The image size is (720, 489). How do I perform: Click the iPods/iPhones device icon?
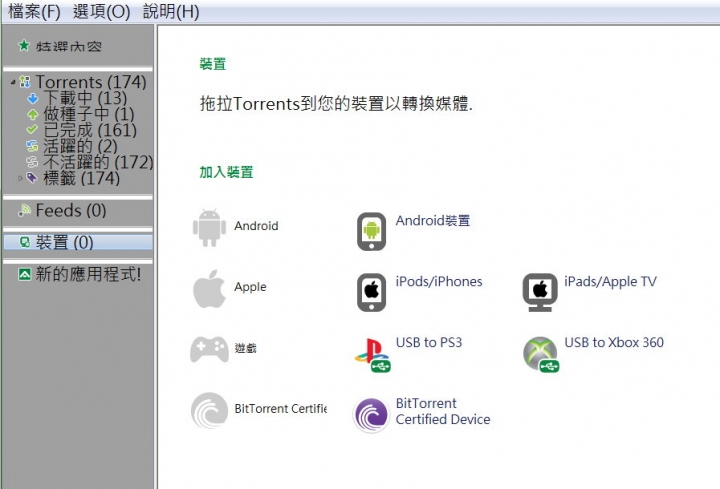[371, 292]
